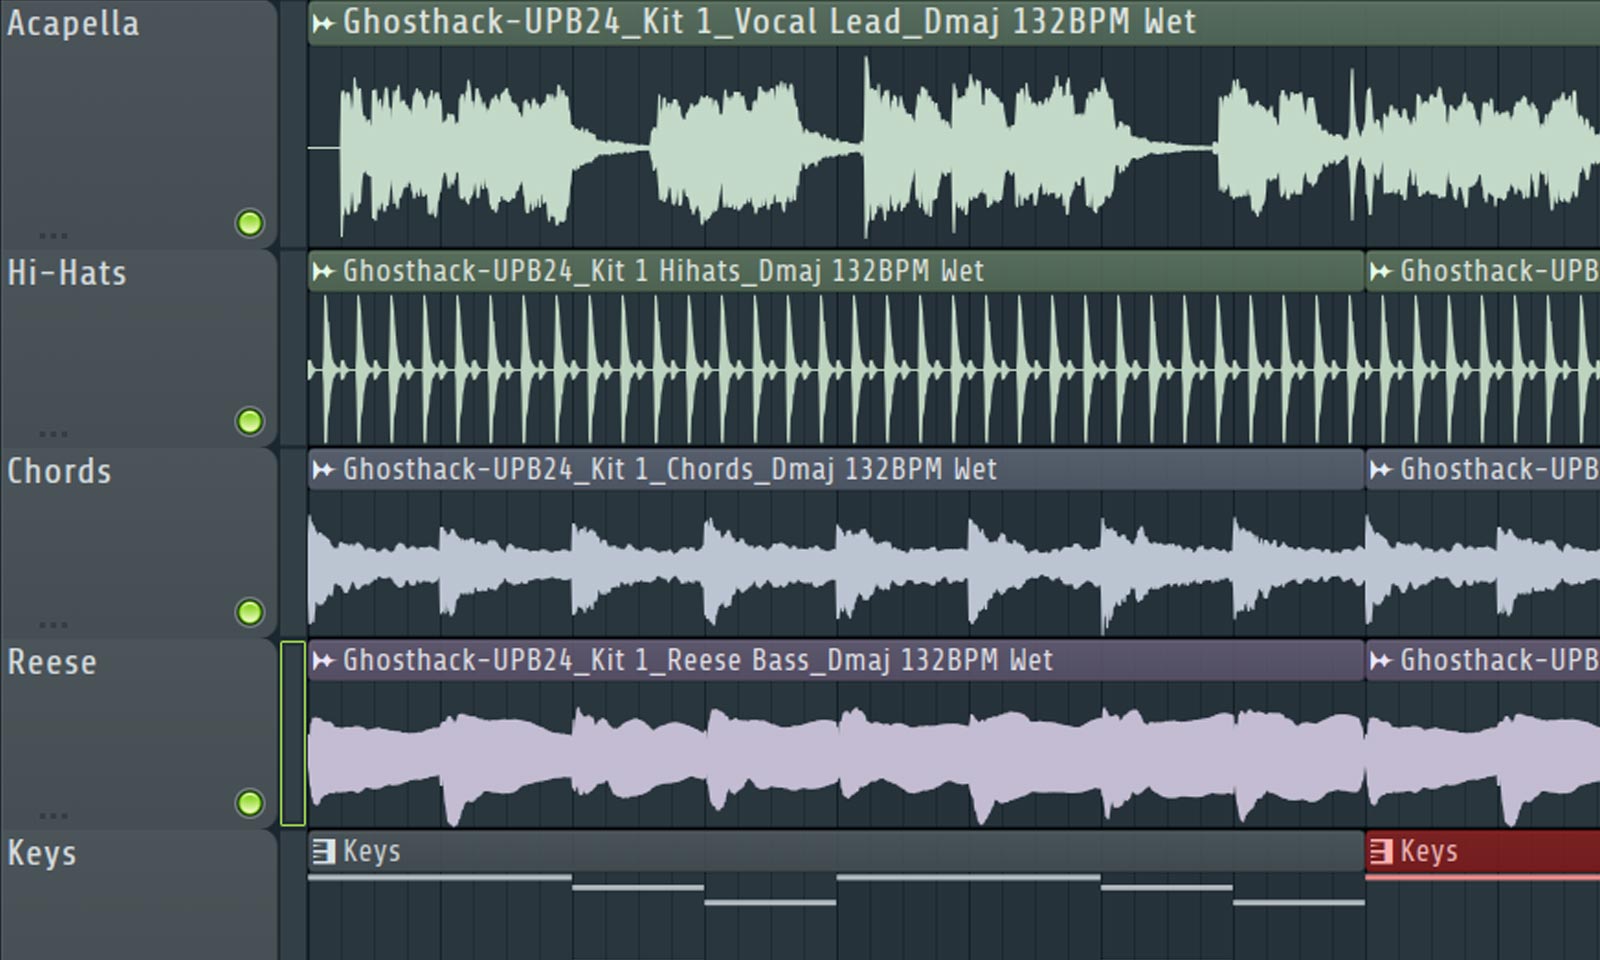This screenshot has width=1600, height=960.
Task: Open the first Hihats clip menu icon
Action: 323,271
